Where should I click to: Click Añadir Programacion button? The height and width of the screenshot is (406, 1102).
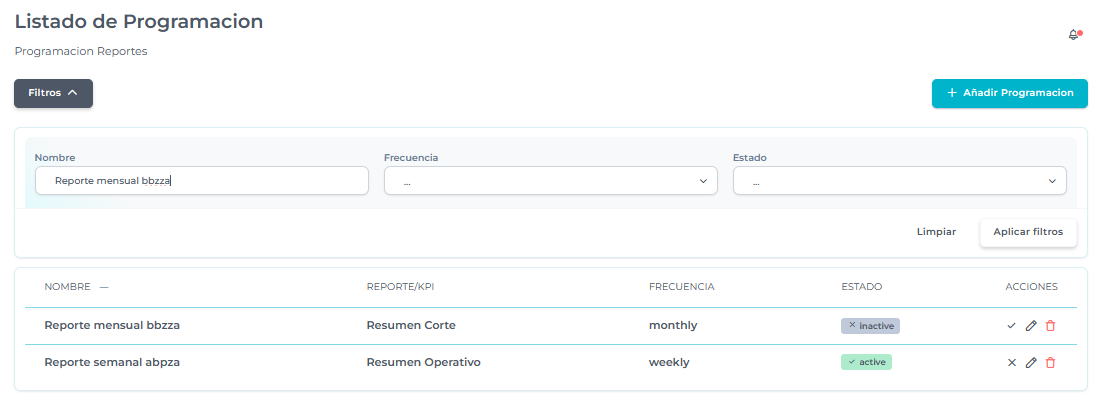click(x=1009, y=93)
